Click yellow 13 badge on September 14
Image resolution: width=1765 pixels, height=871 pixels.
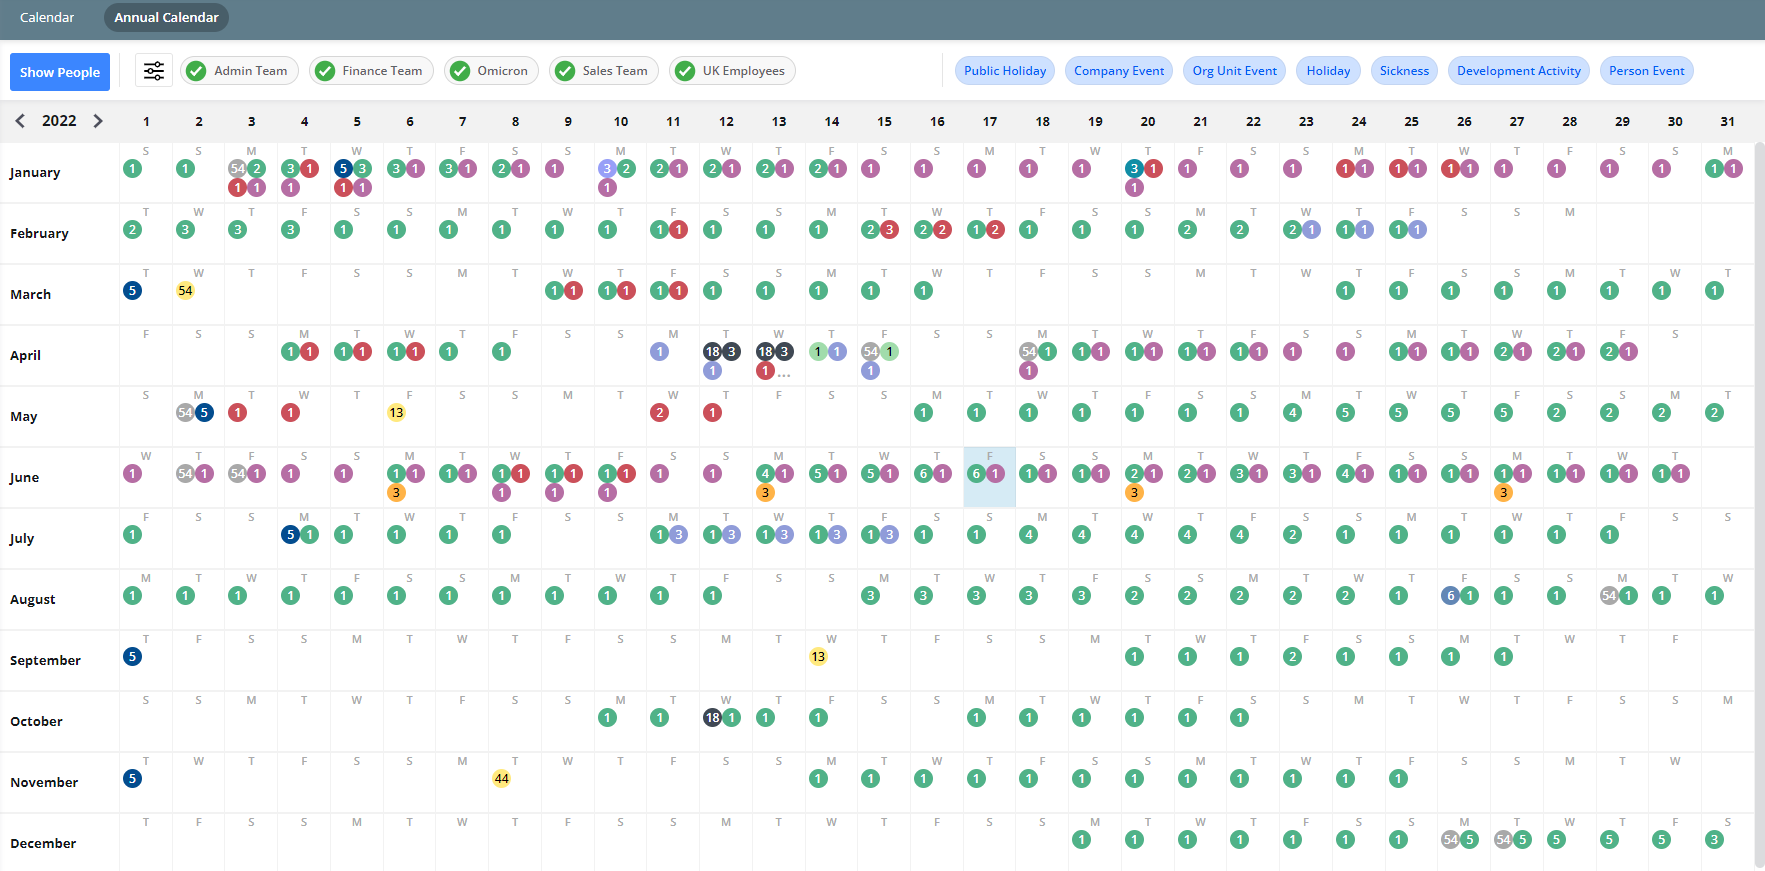(818, 657)
